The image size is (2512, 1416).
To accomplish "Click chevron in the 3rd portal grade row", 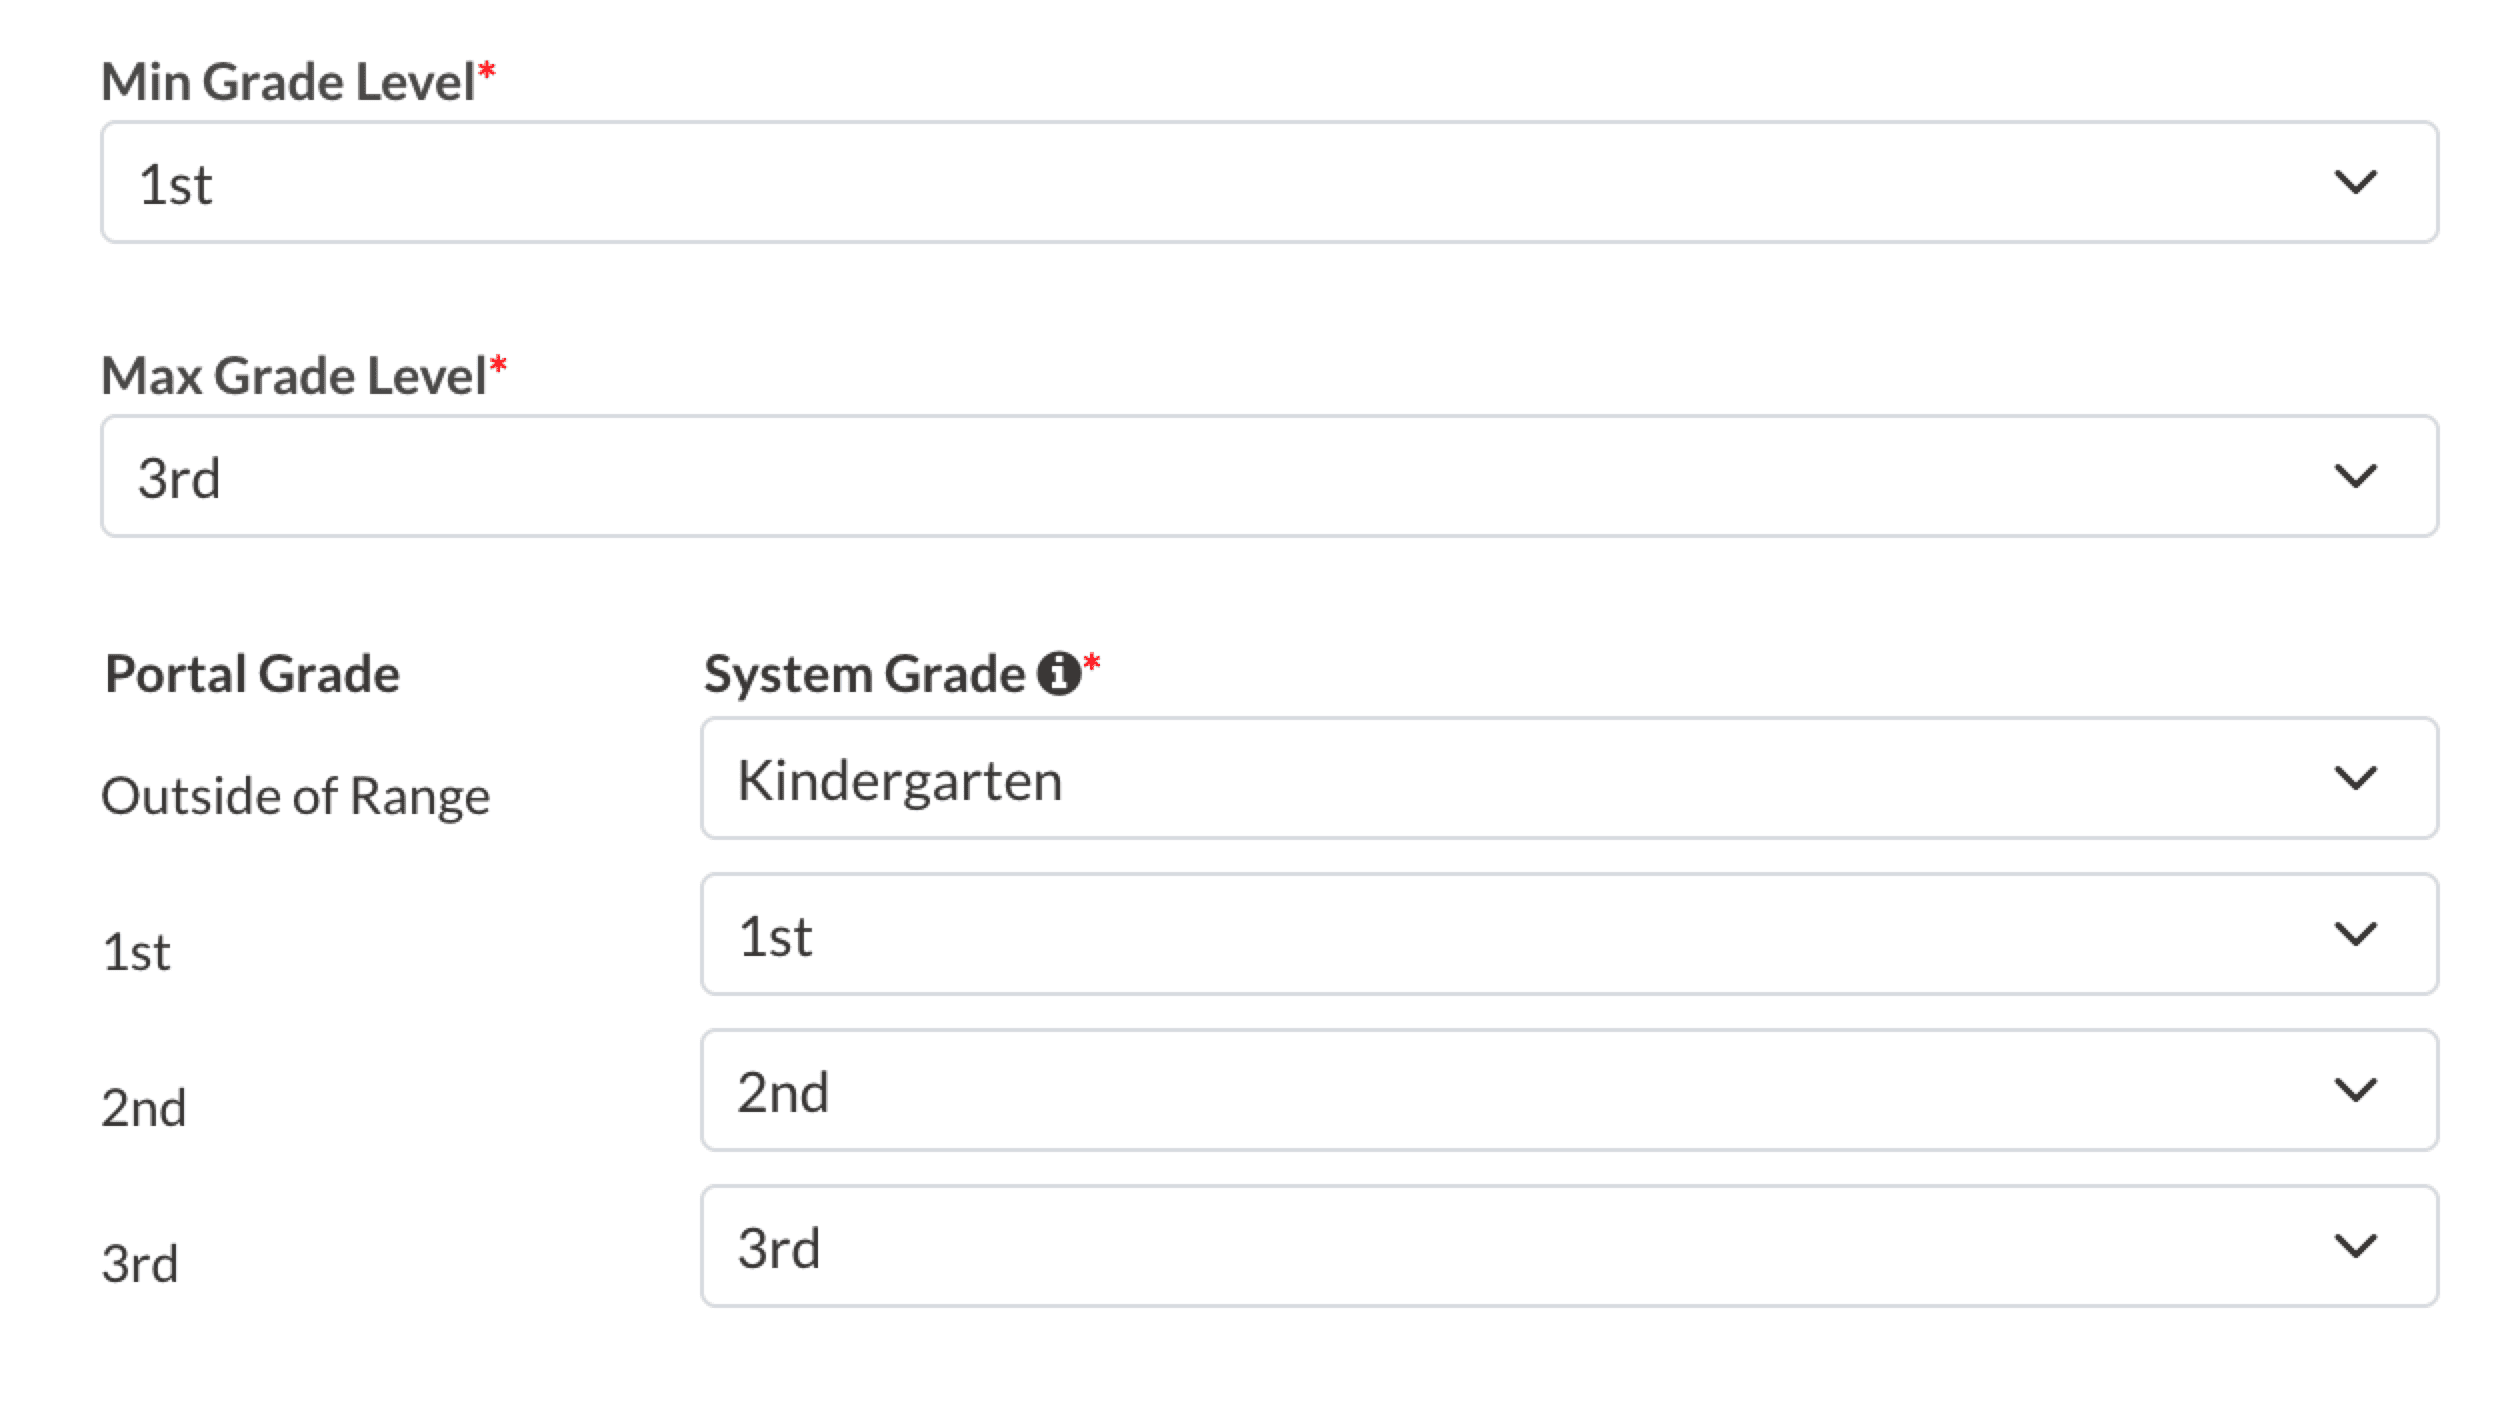I will point(2355,1247).
